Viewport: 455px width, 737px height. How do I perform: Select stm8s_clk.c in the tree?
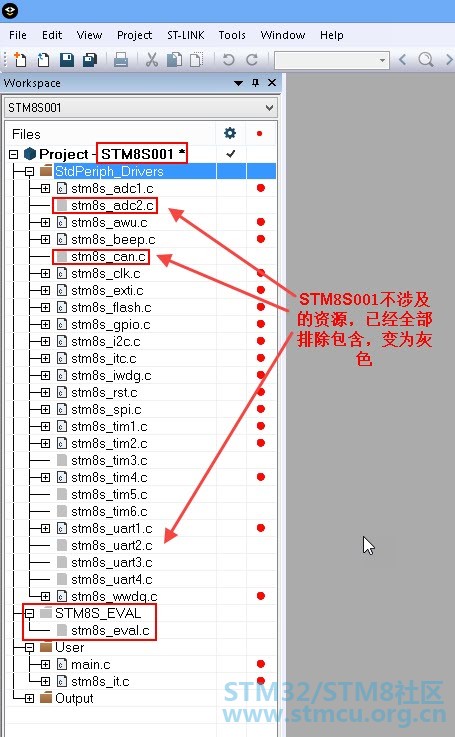pyautogui.click(x=106, y=274)
